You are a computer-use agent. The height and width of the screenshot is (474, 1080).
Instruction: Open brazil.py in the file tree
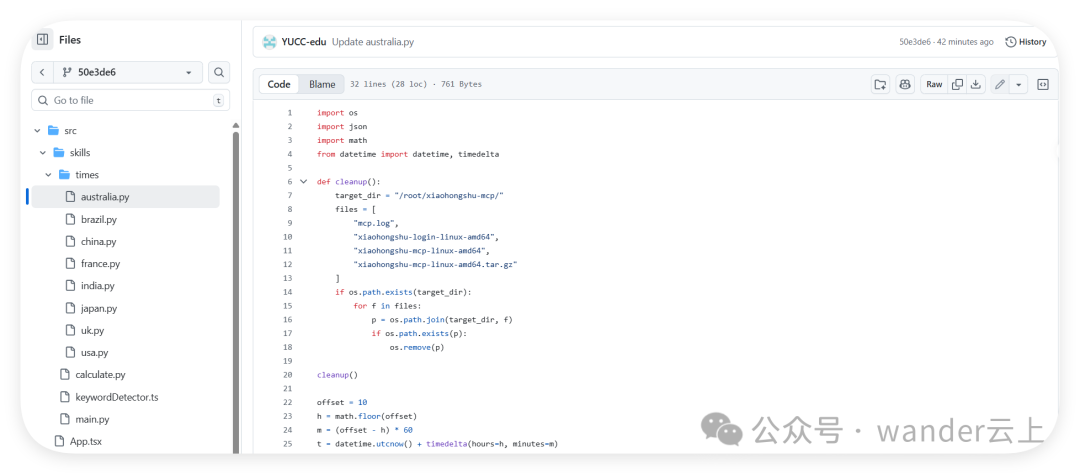[x=99, y=219]
